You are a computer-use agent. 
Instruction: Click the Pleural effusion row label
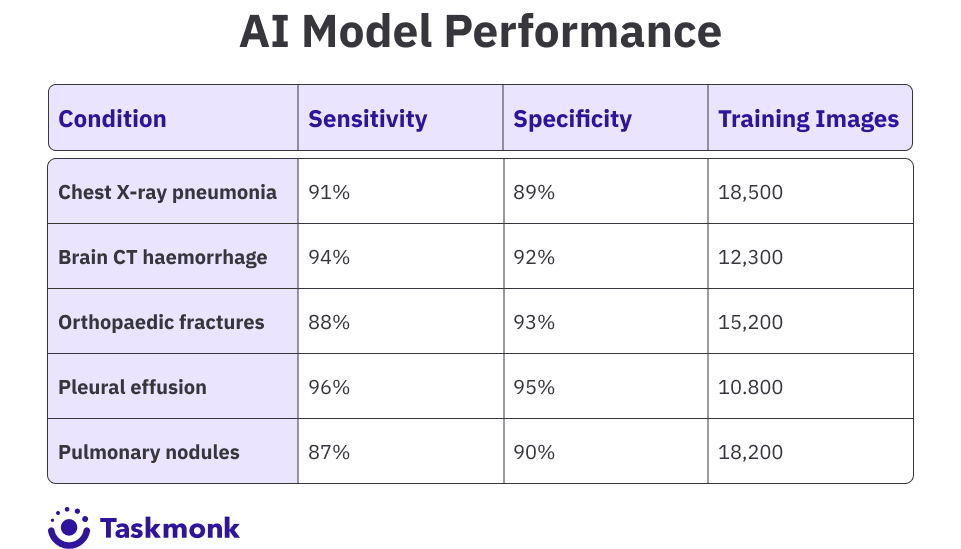coord(132,387)
